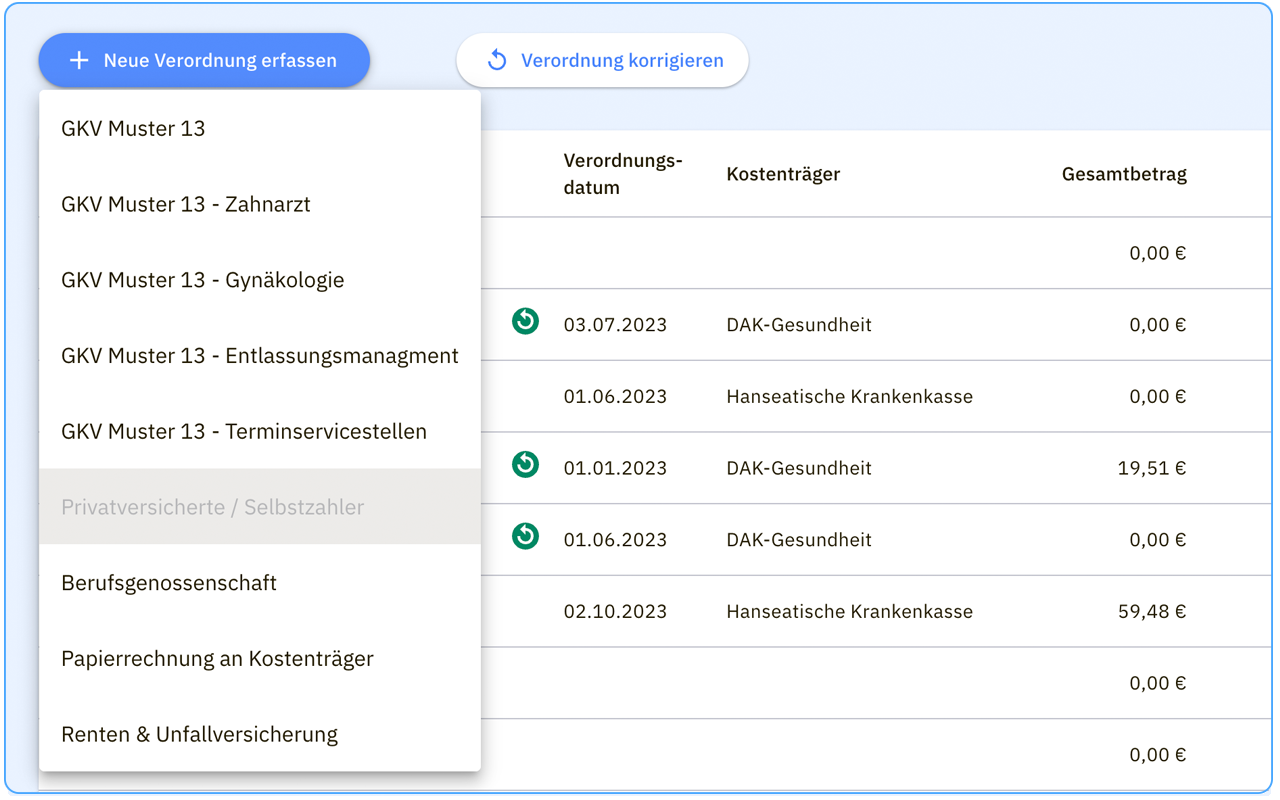This screenshot has height=800, width=1280.
Task: Choose GKV Muster 13 - Terminservicestellen
Action: [x=244, y=431]
